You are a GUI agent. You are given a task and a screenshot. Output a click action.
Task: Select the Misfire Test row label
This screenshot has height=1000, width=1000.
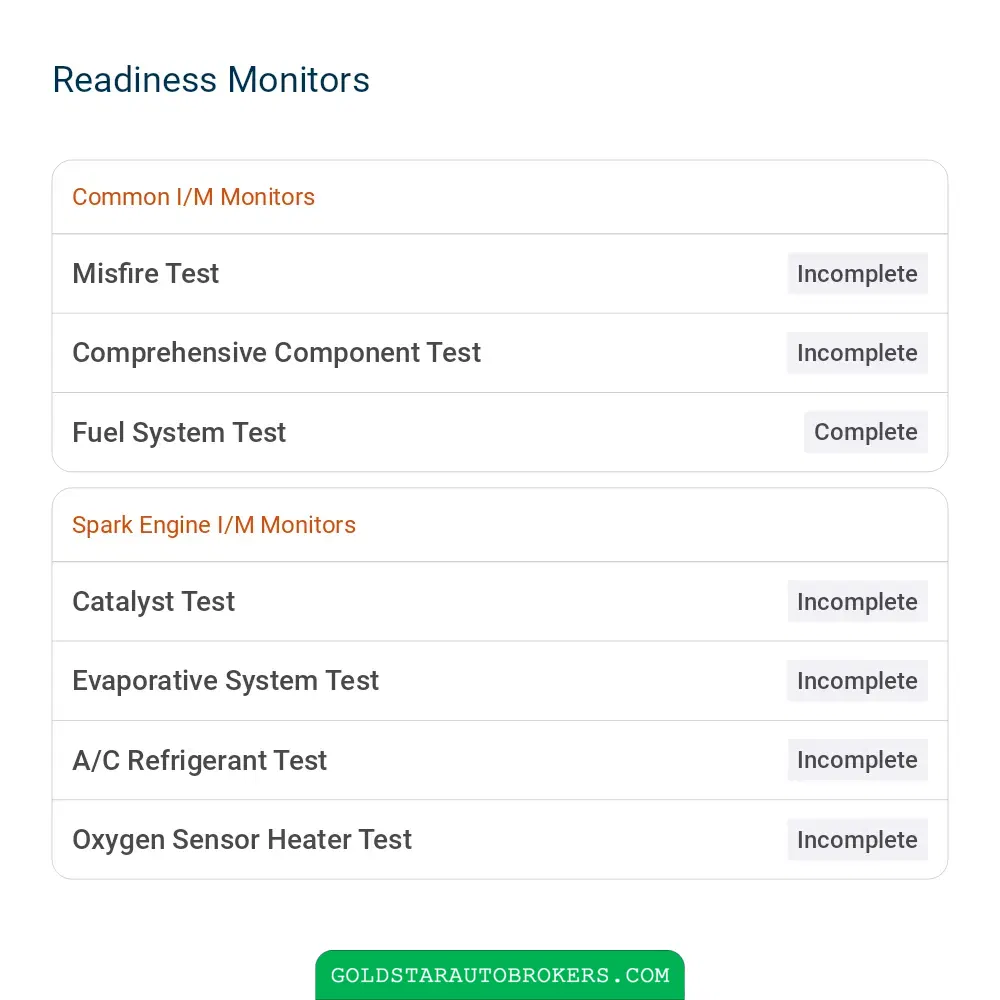(145, 274)
